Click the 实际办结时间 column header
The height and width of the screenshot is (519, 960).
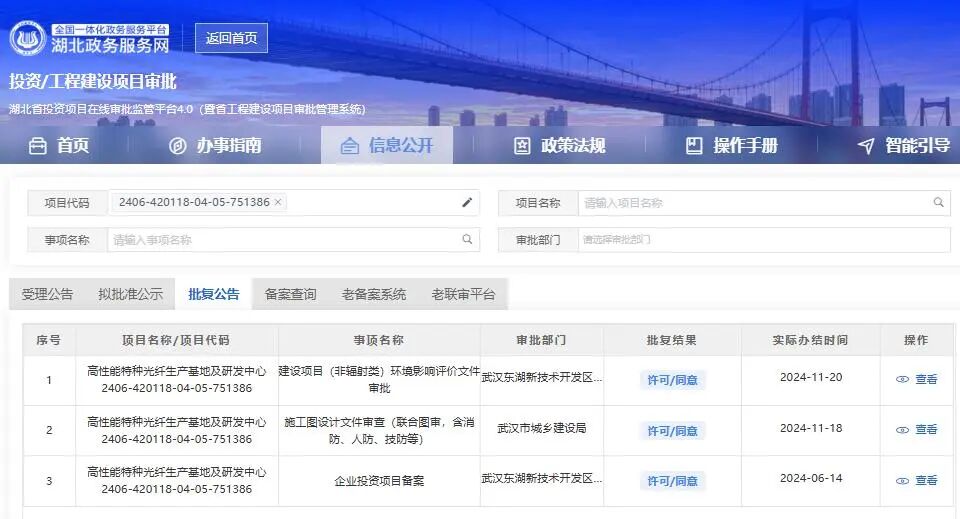(x=810, y=340)
